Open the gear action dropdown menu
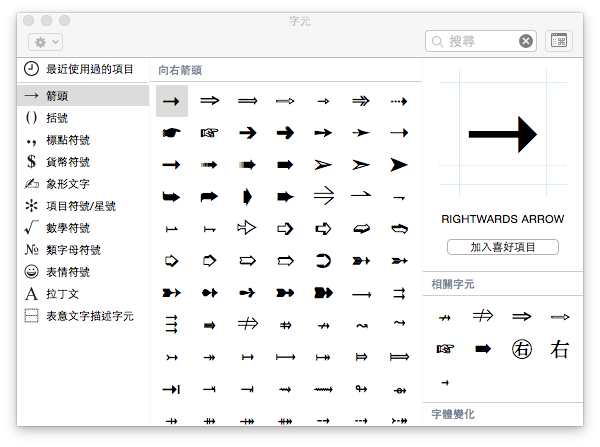Screen dimensions: 600x447 coord(45,42)
